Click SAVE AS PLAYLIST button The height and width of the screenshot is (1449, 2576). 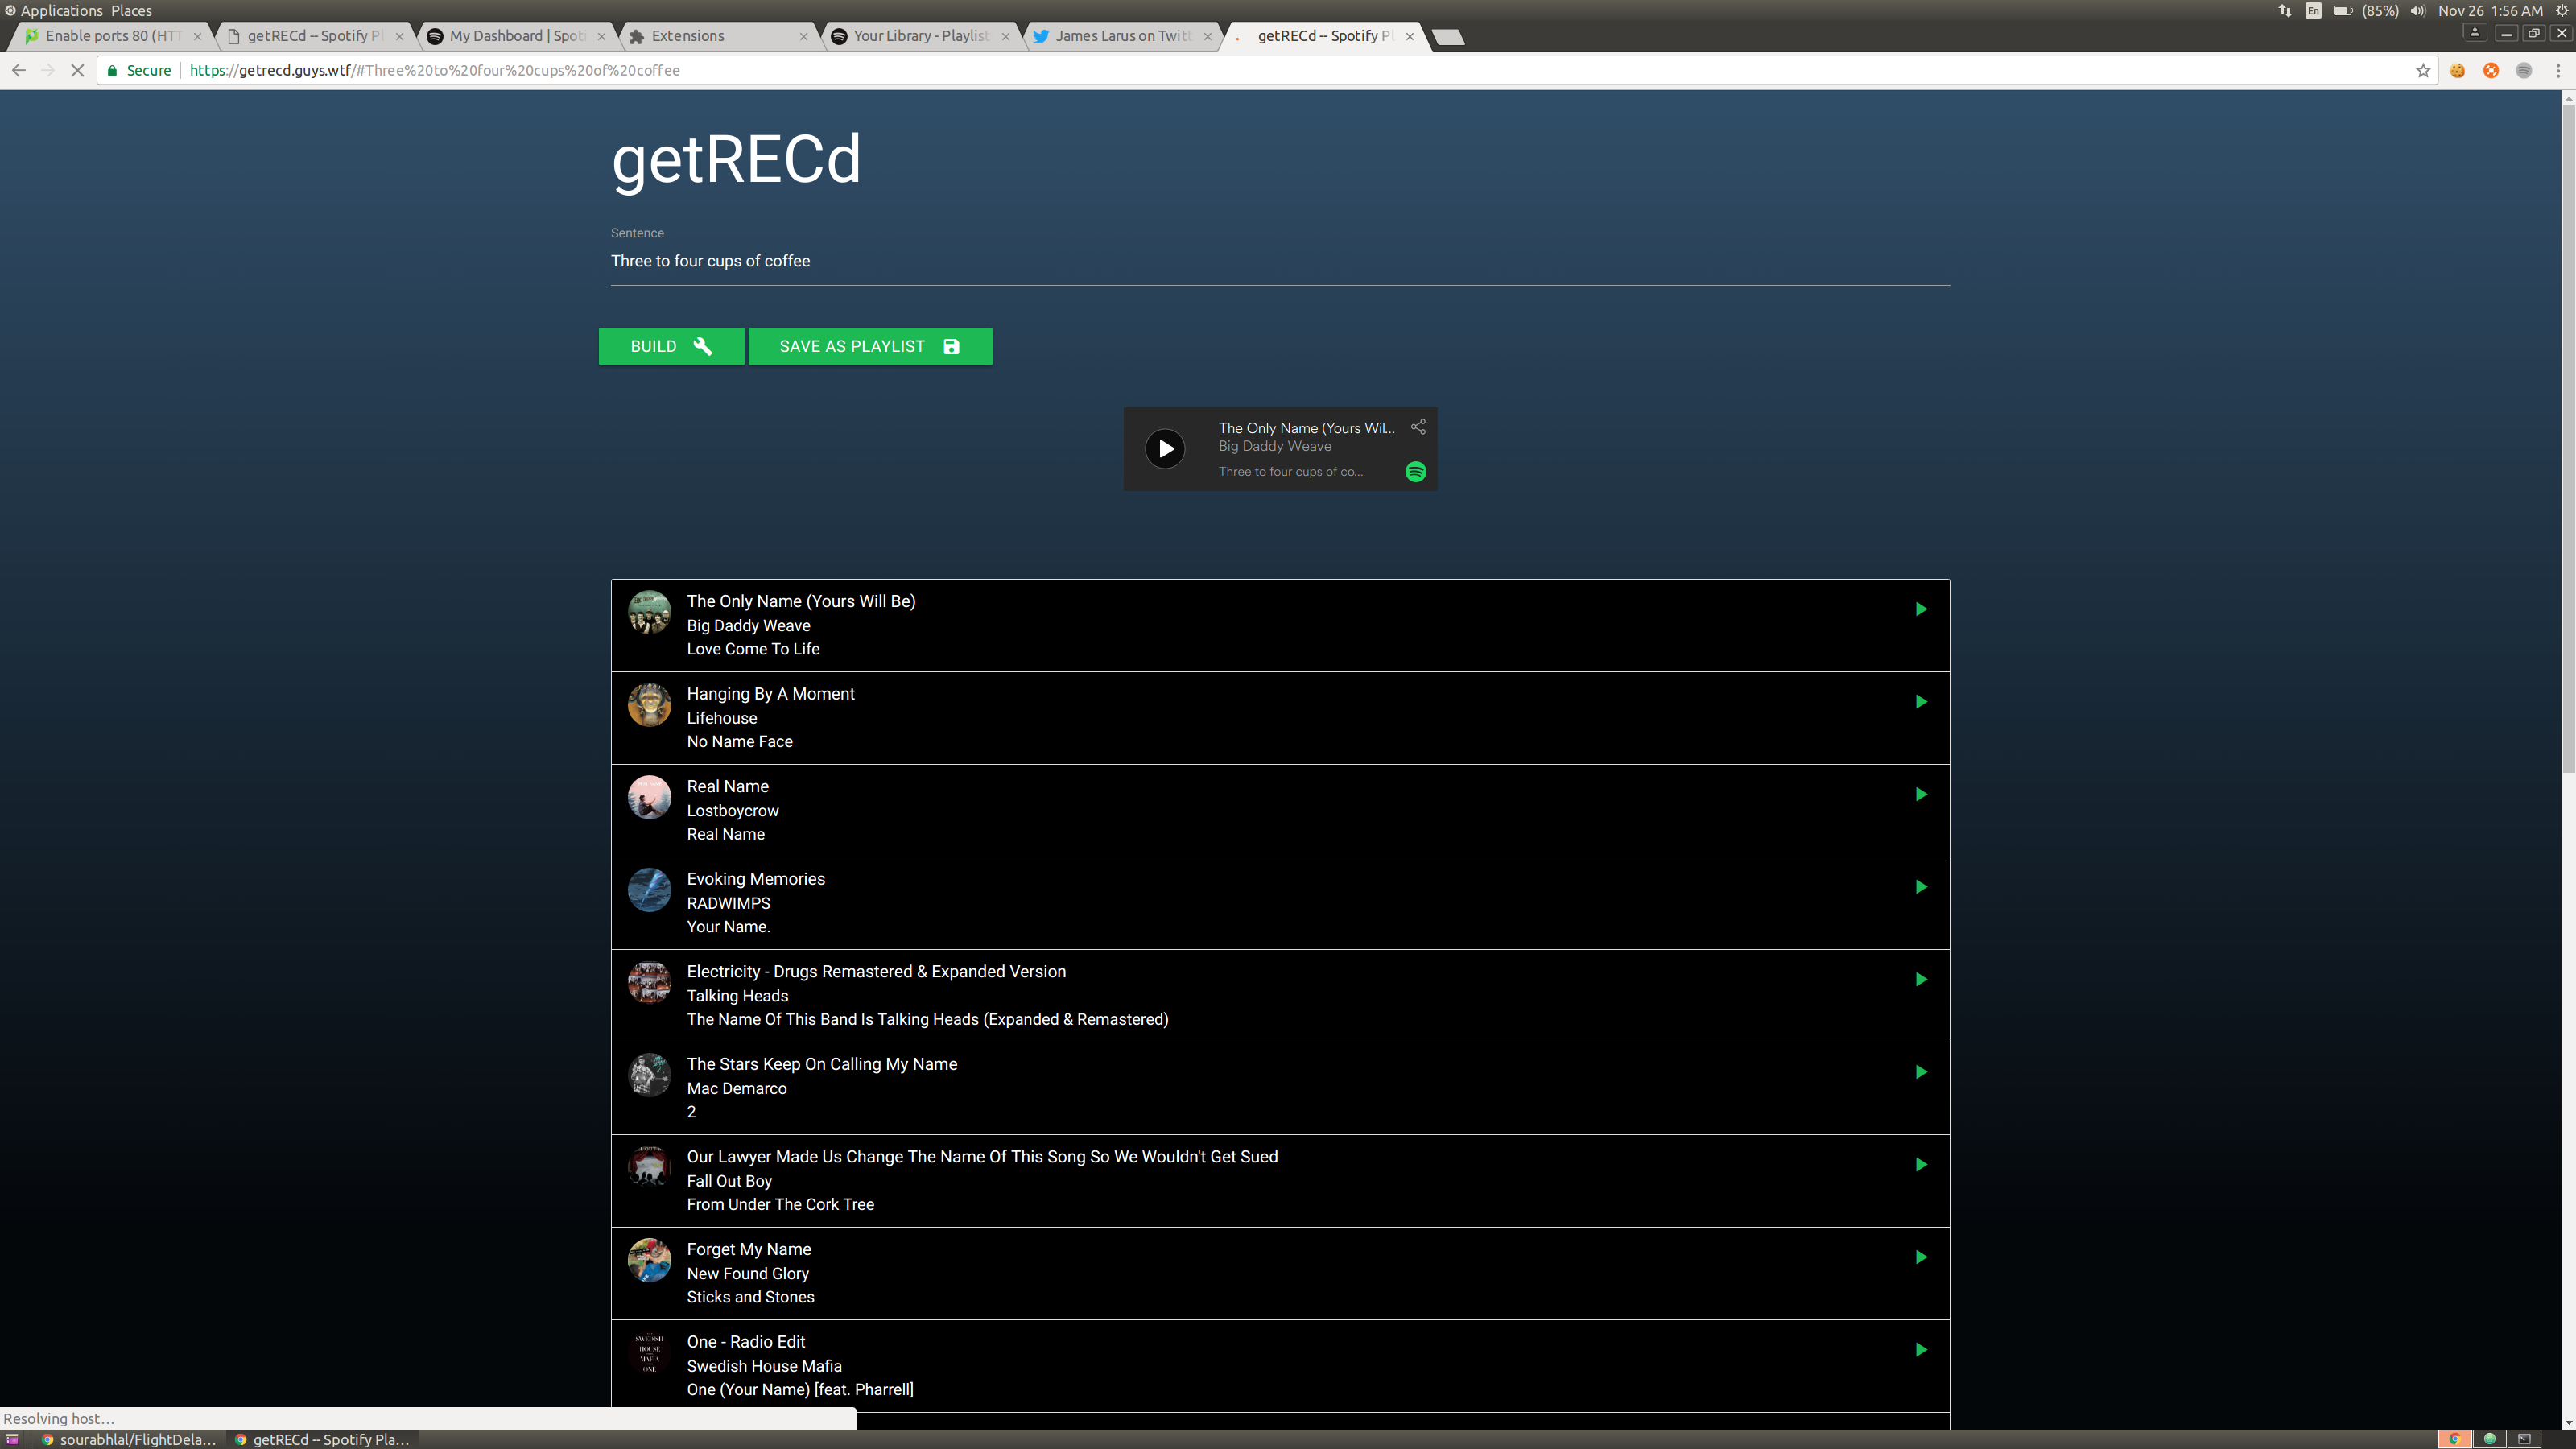(869, 346)
